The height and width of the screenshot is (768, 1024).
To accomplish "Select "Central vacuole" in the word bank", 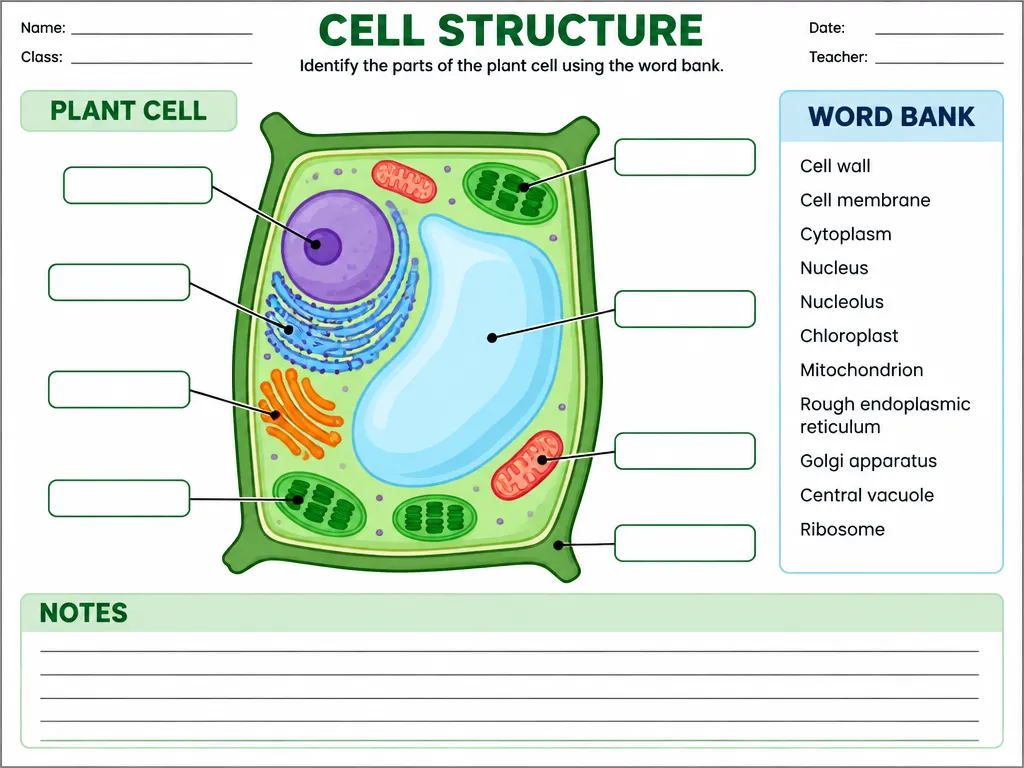I will pyautogui.click(x=867, y=495).
